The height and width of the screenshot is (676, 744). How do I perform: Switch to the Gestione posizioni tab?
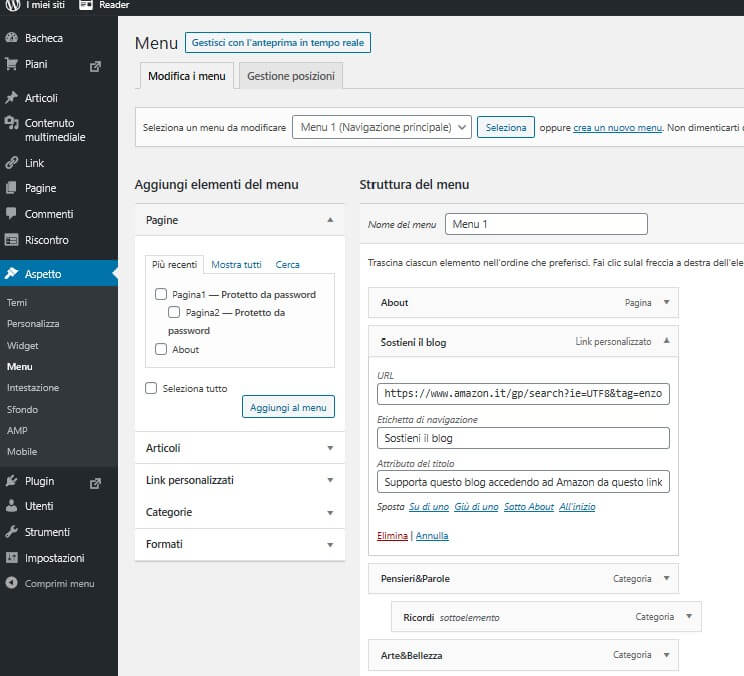[x=291, y=76]
